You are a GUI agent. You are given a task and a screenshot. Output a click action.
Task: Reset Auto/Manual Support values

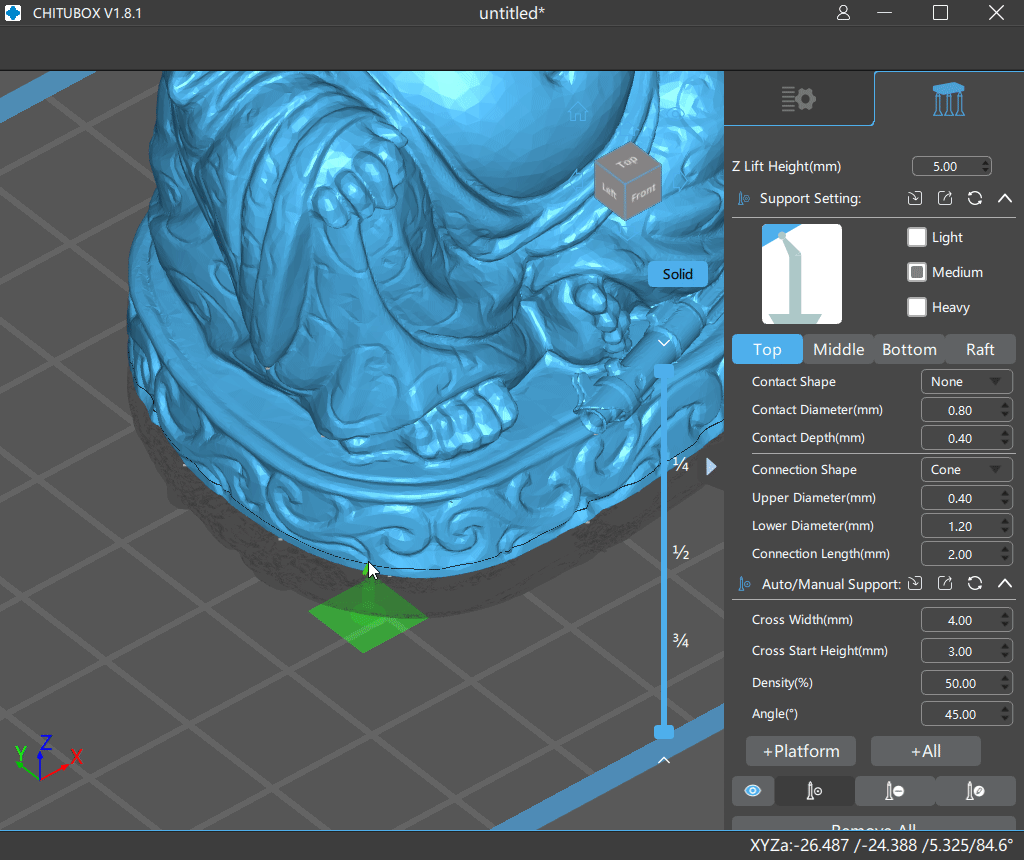tap(975, 583)
